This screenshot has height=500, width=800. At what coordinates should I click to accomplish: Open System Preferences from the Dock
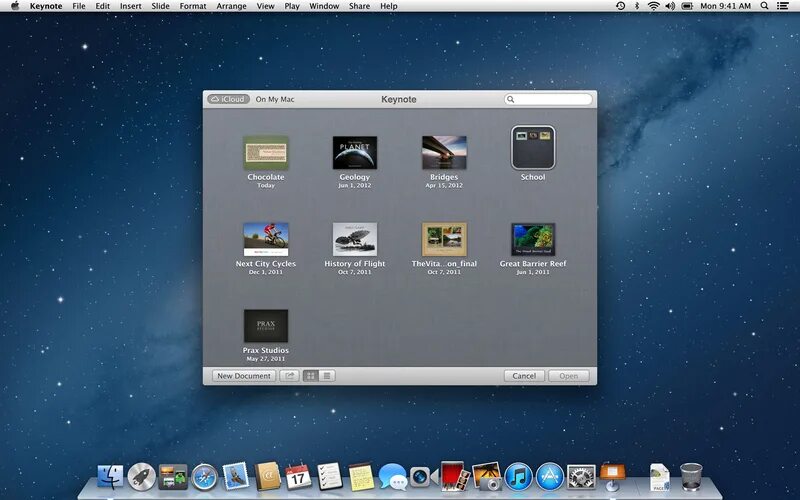click(581, 477)
